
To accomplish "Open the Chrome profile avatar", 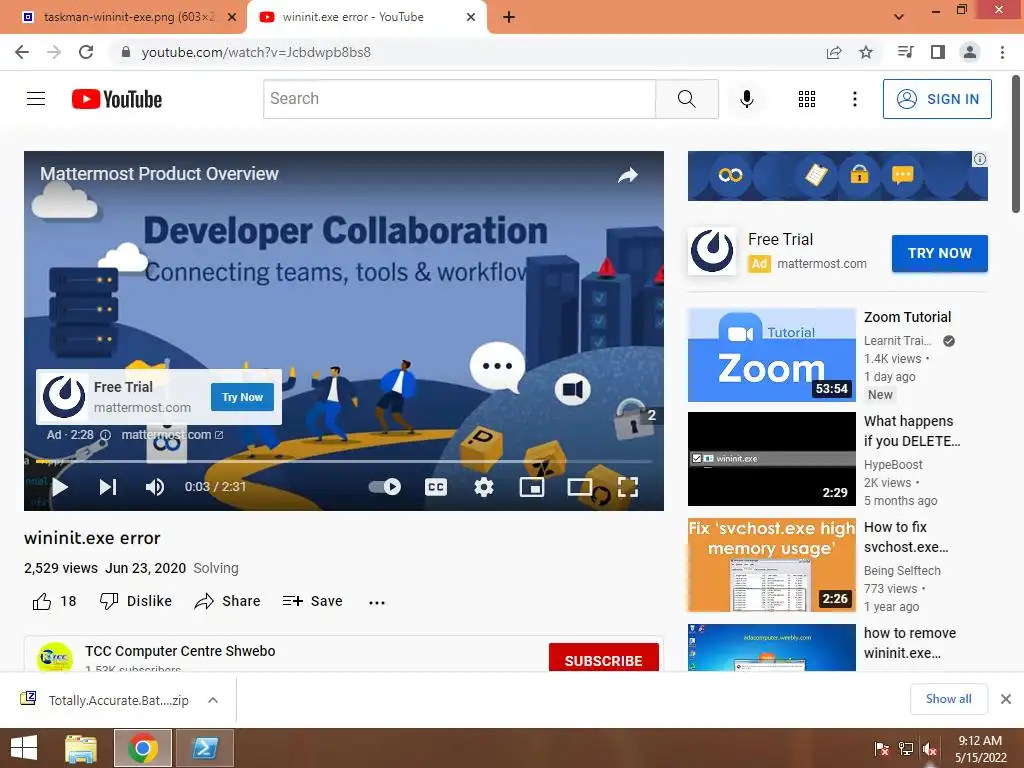I will [970, 52].
